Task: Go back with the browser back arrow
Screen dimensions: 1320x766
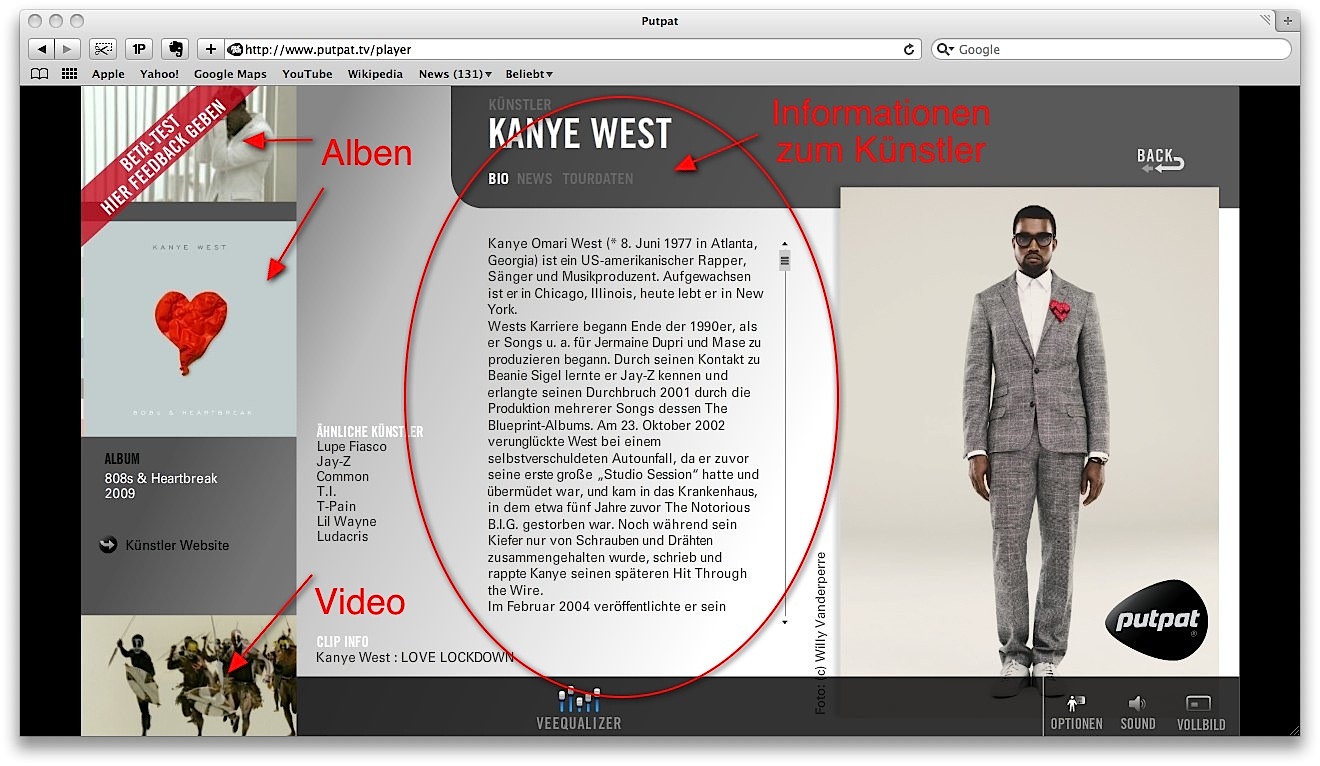Action: click(42, 49)
